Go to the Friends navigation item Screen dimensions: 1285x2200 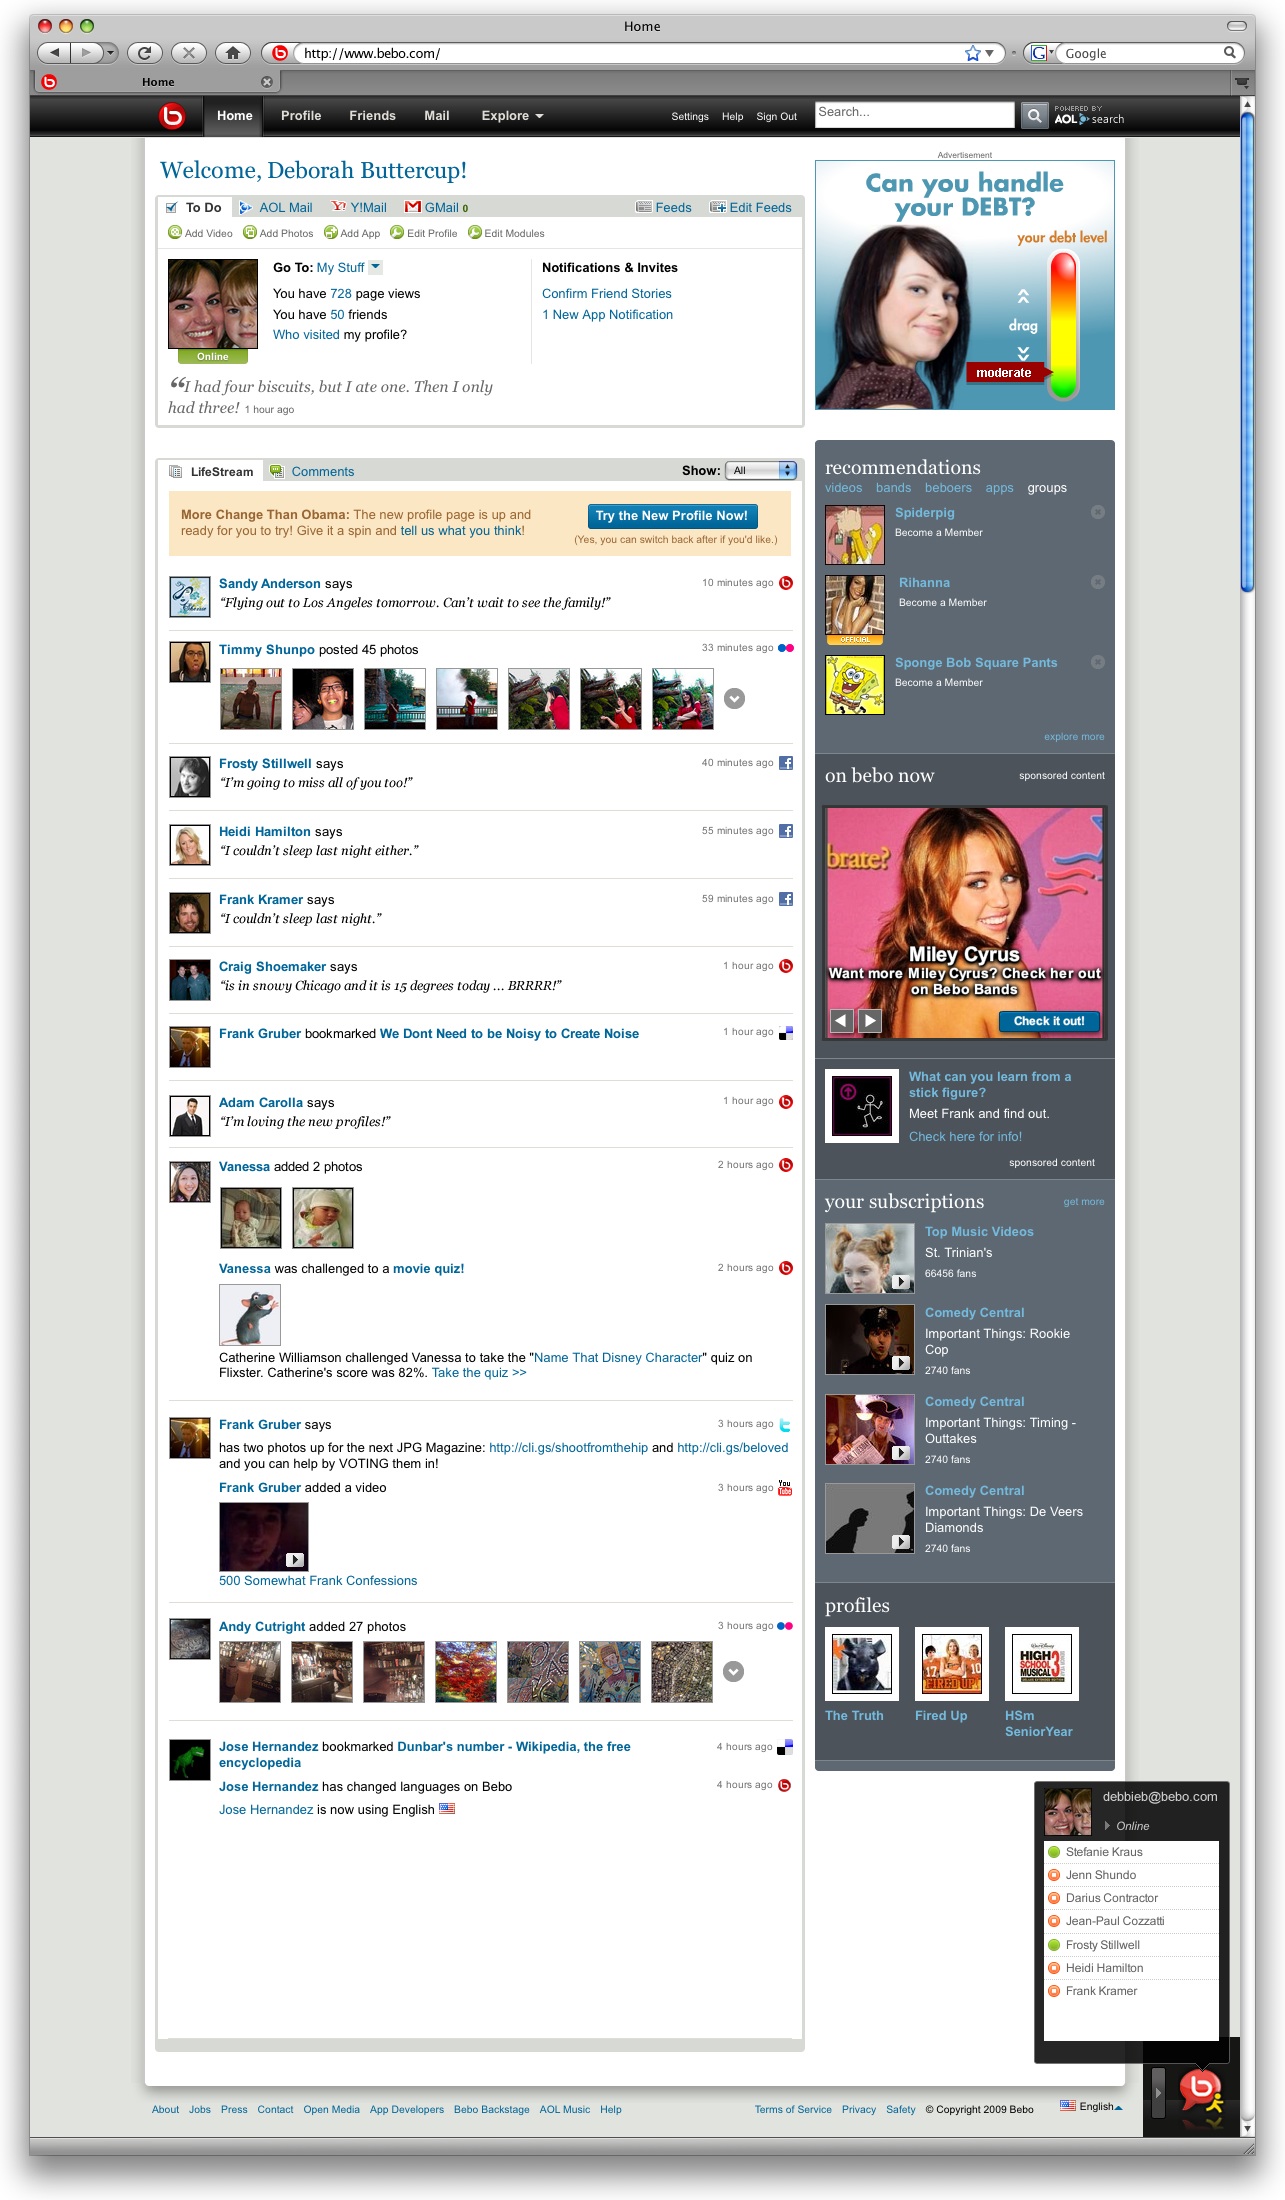(372, 116)
